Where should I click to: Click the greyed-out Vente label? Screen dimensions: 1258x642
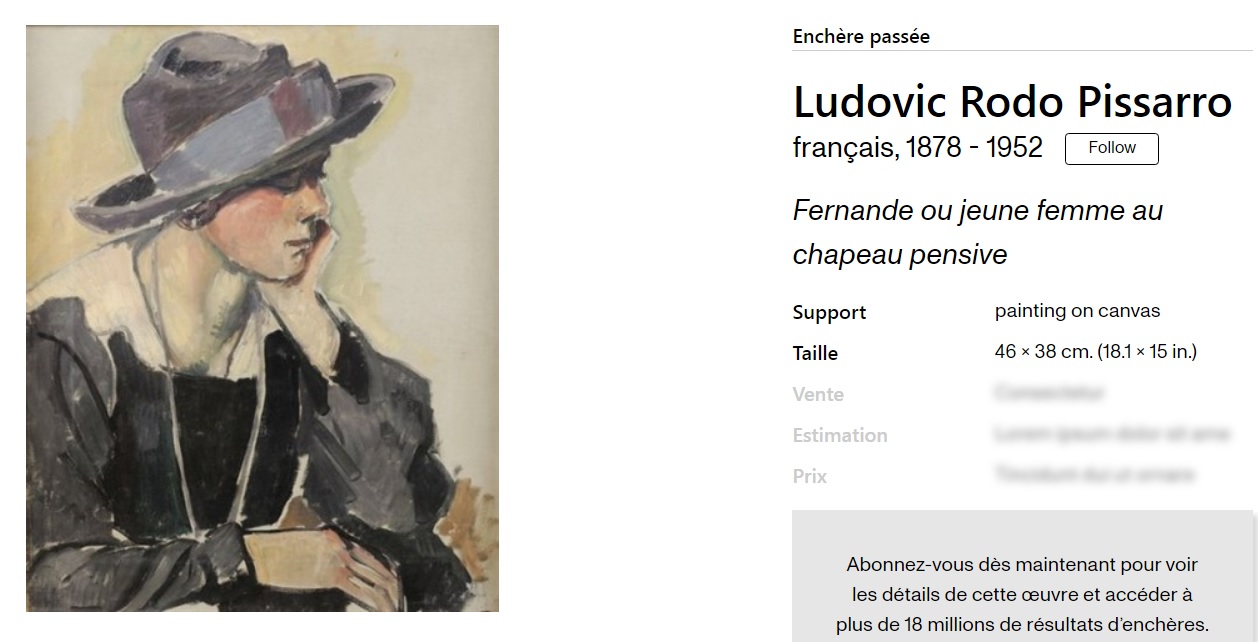point(818,394)
